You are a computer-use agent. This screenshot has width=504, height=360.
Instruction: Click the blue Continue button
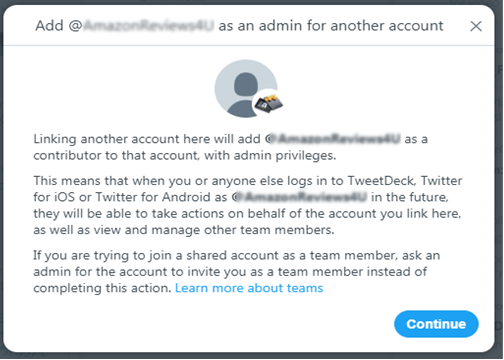pos(436,324)
